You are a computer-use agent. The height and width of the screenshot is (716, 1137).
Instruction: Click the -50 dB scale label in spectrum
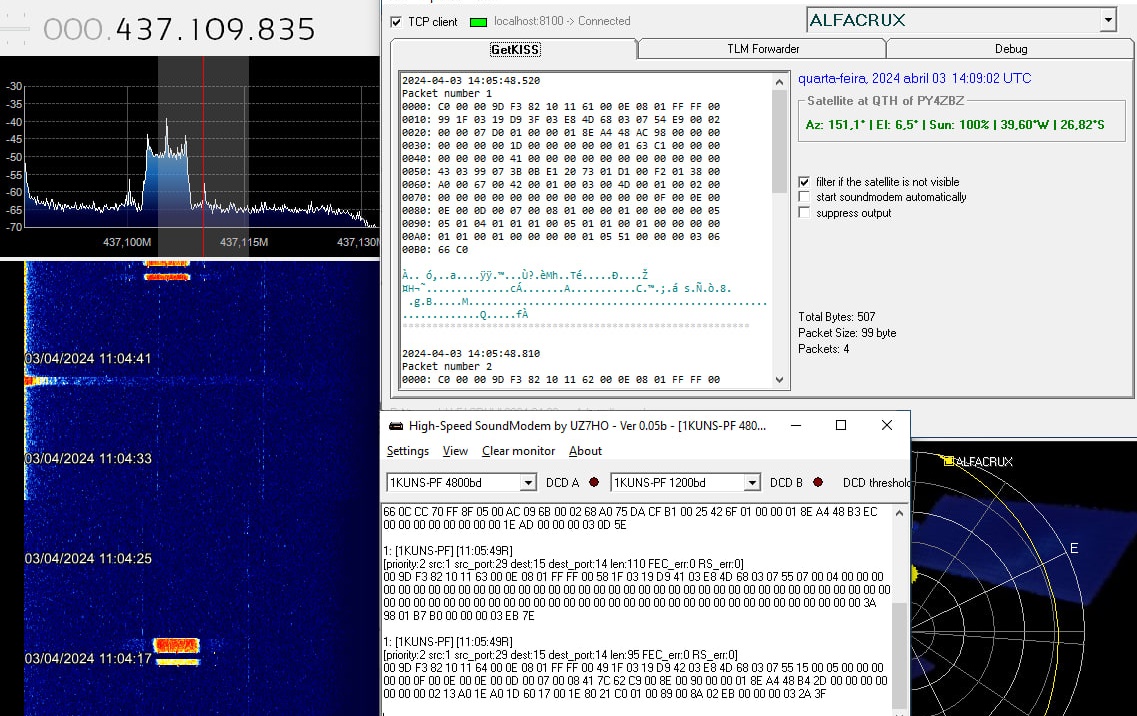click(x=14, y=157)
